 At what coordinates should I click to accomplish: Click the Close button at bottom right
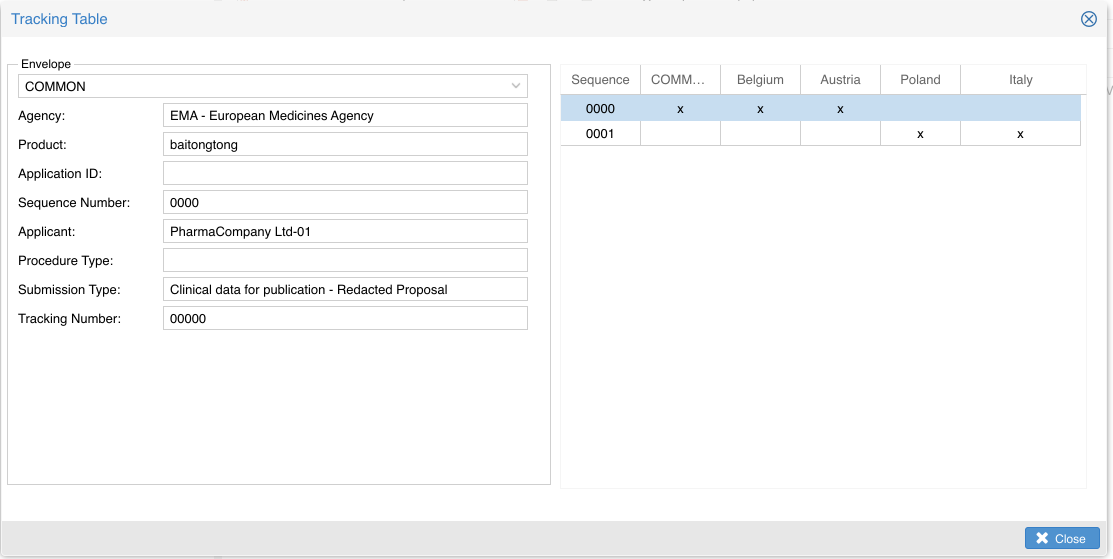coord(1061,538)
